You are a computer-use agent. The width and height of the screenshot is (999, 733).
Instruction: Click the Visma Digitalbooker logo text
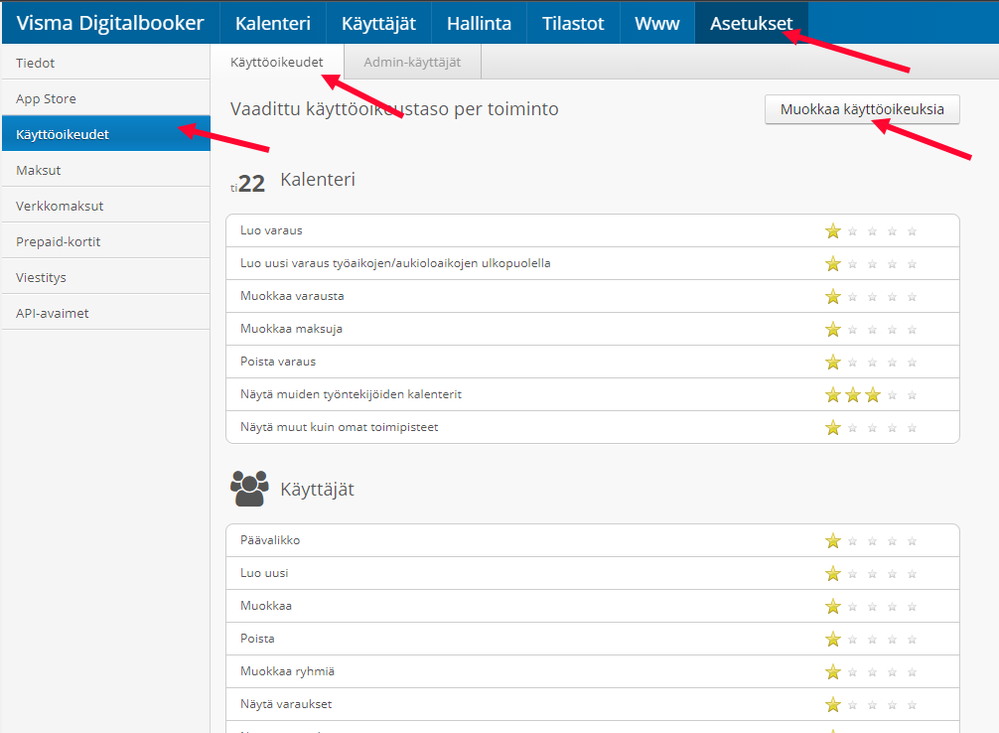[x=110, y=23]
